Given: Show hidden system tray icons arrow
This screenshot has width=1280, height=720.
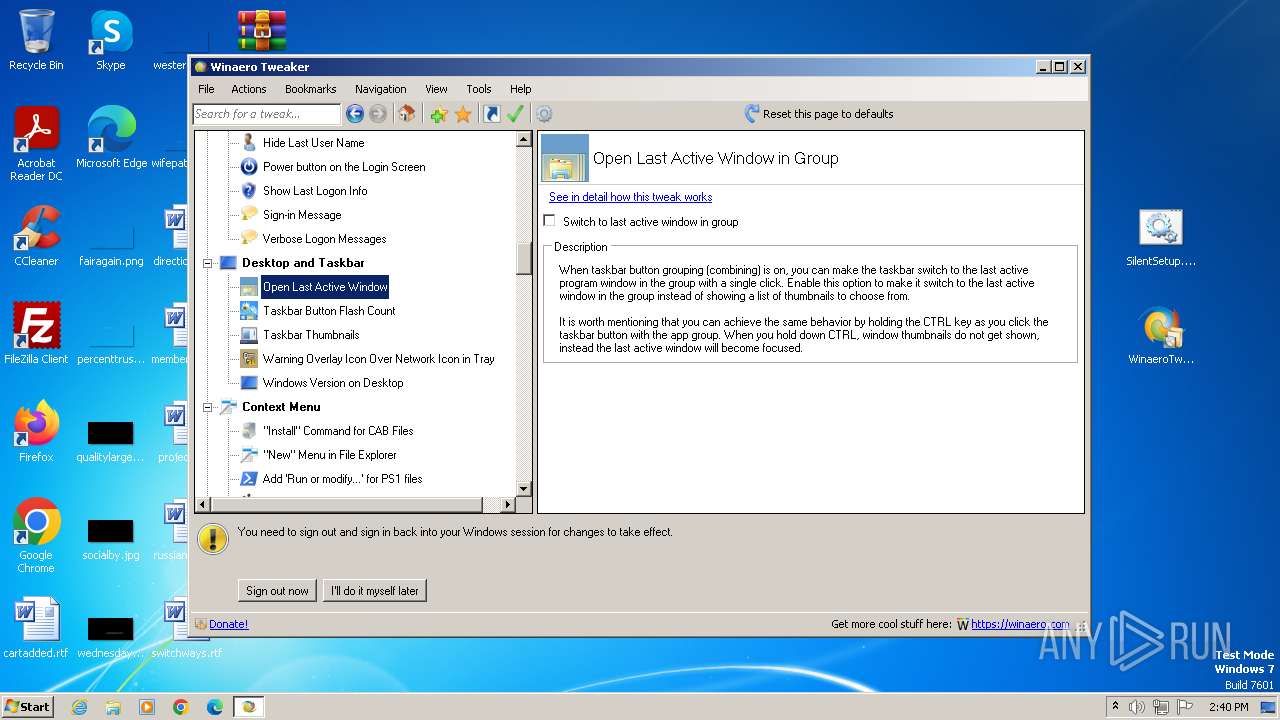Looking at the screenshot, I should (x=1115, y=707).
